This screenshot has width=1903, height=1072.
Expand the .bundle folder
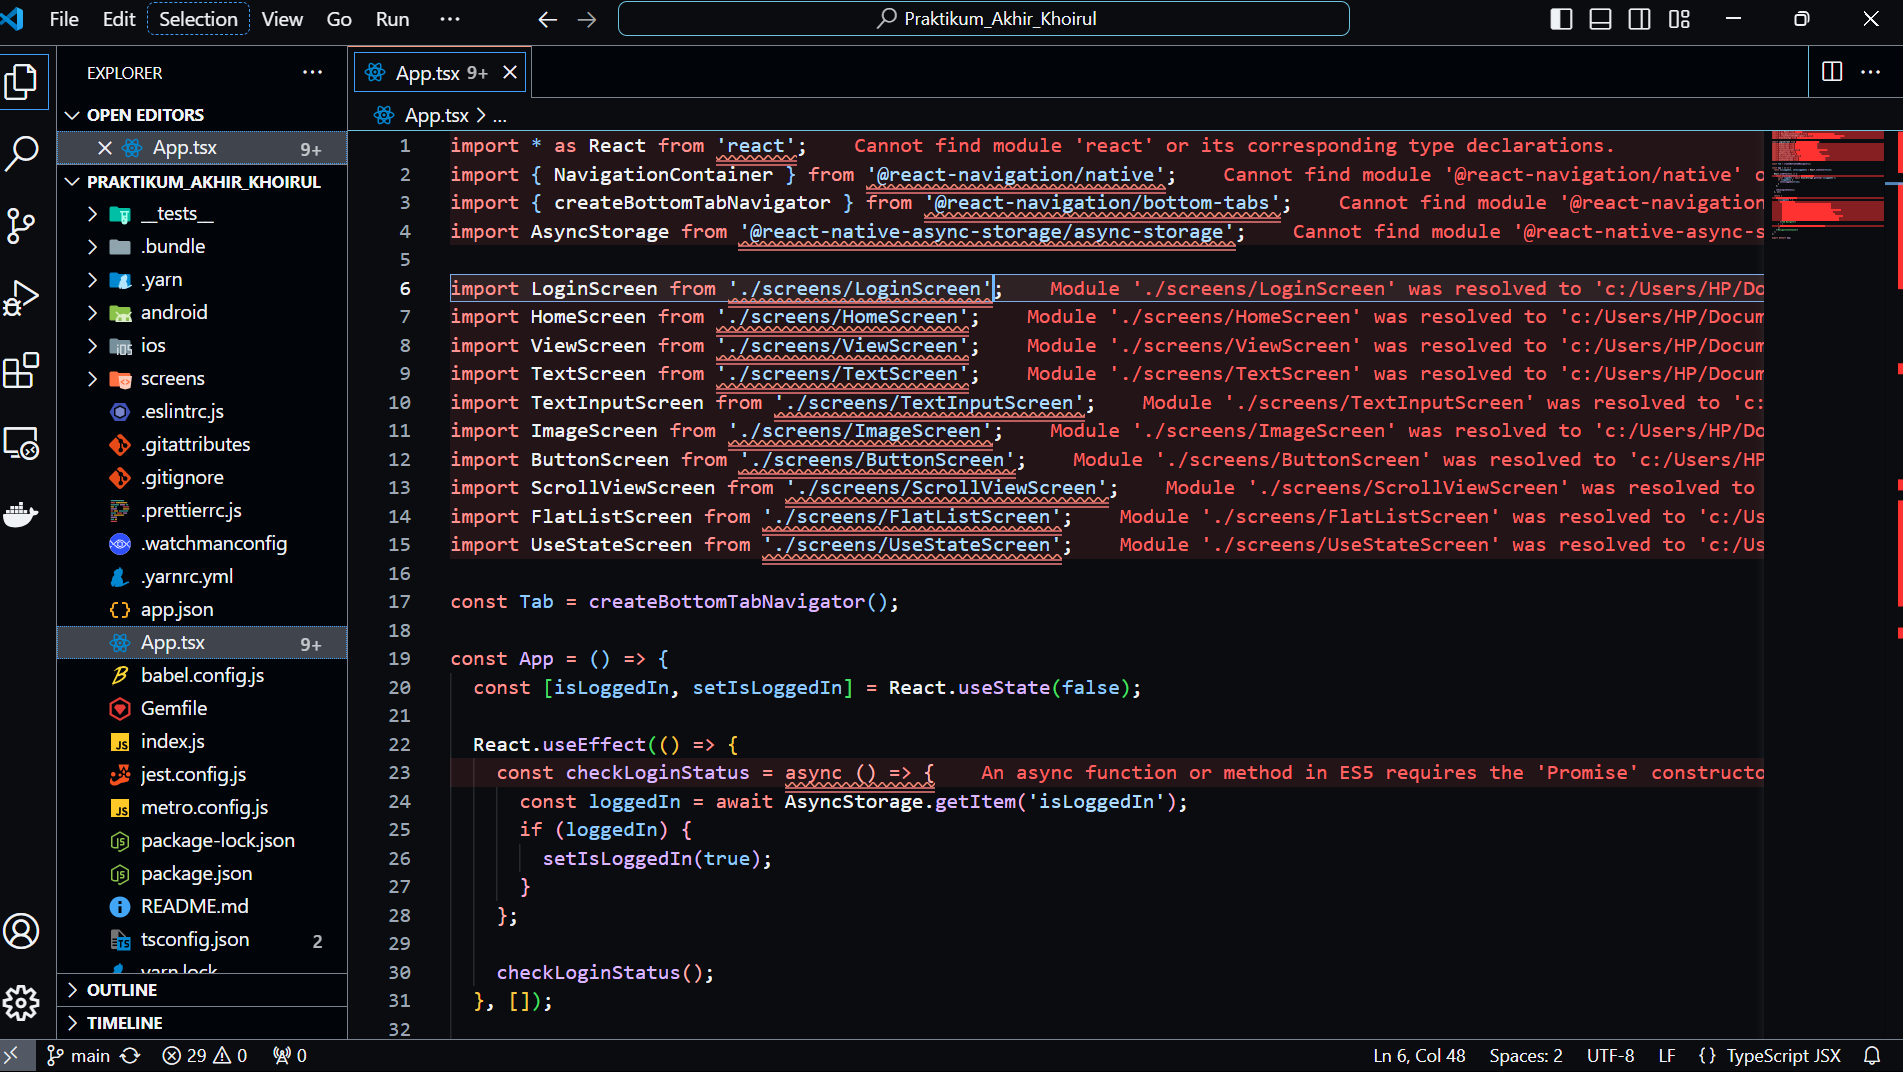pyautogui.click(x=202, y=247)
